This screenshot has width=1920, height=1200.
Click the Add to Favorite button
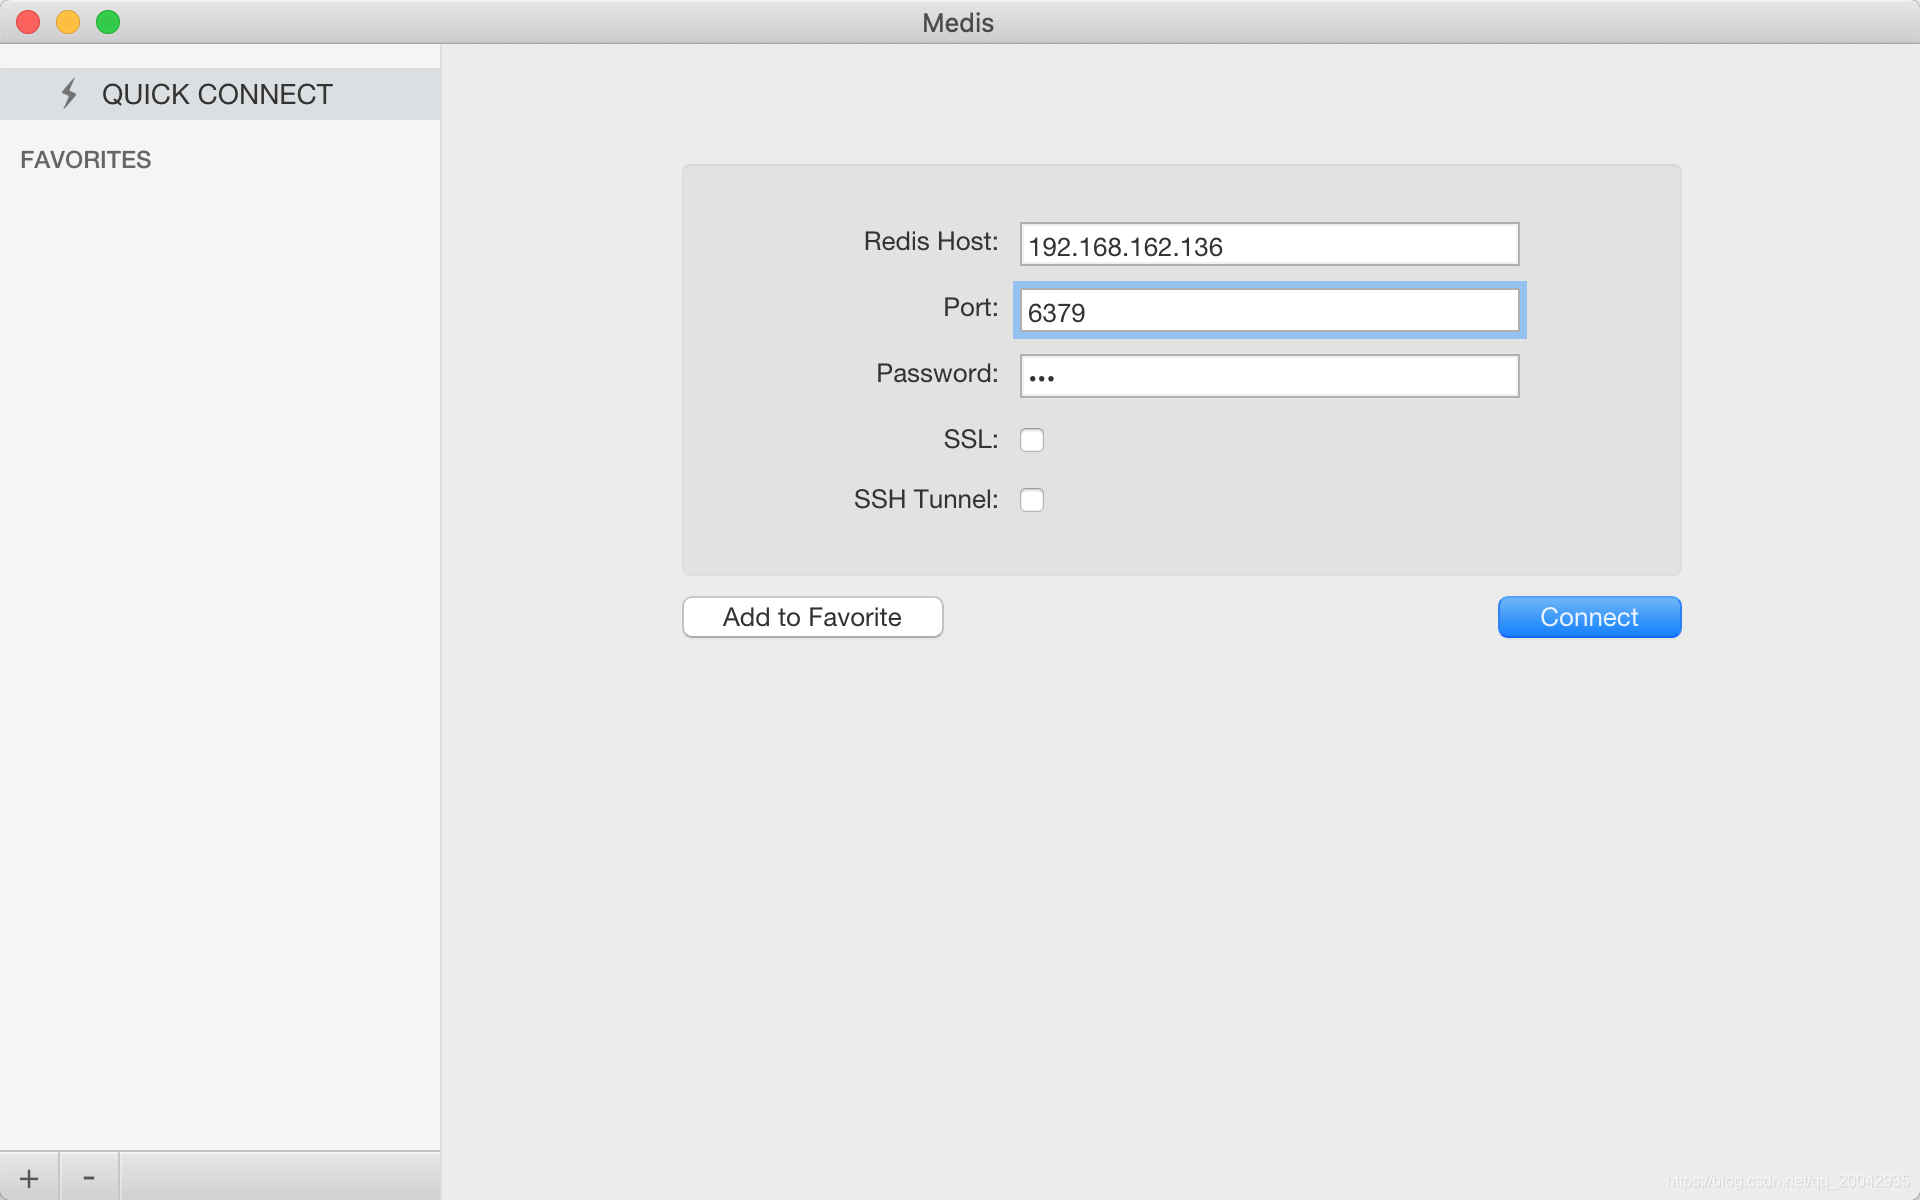click(812, 617)
